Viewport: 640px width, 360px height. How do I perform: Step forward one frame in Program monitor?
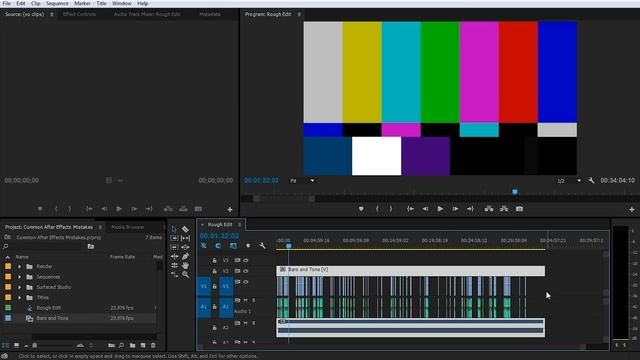[x=455, y=209]
